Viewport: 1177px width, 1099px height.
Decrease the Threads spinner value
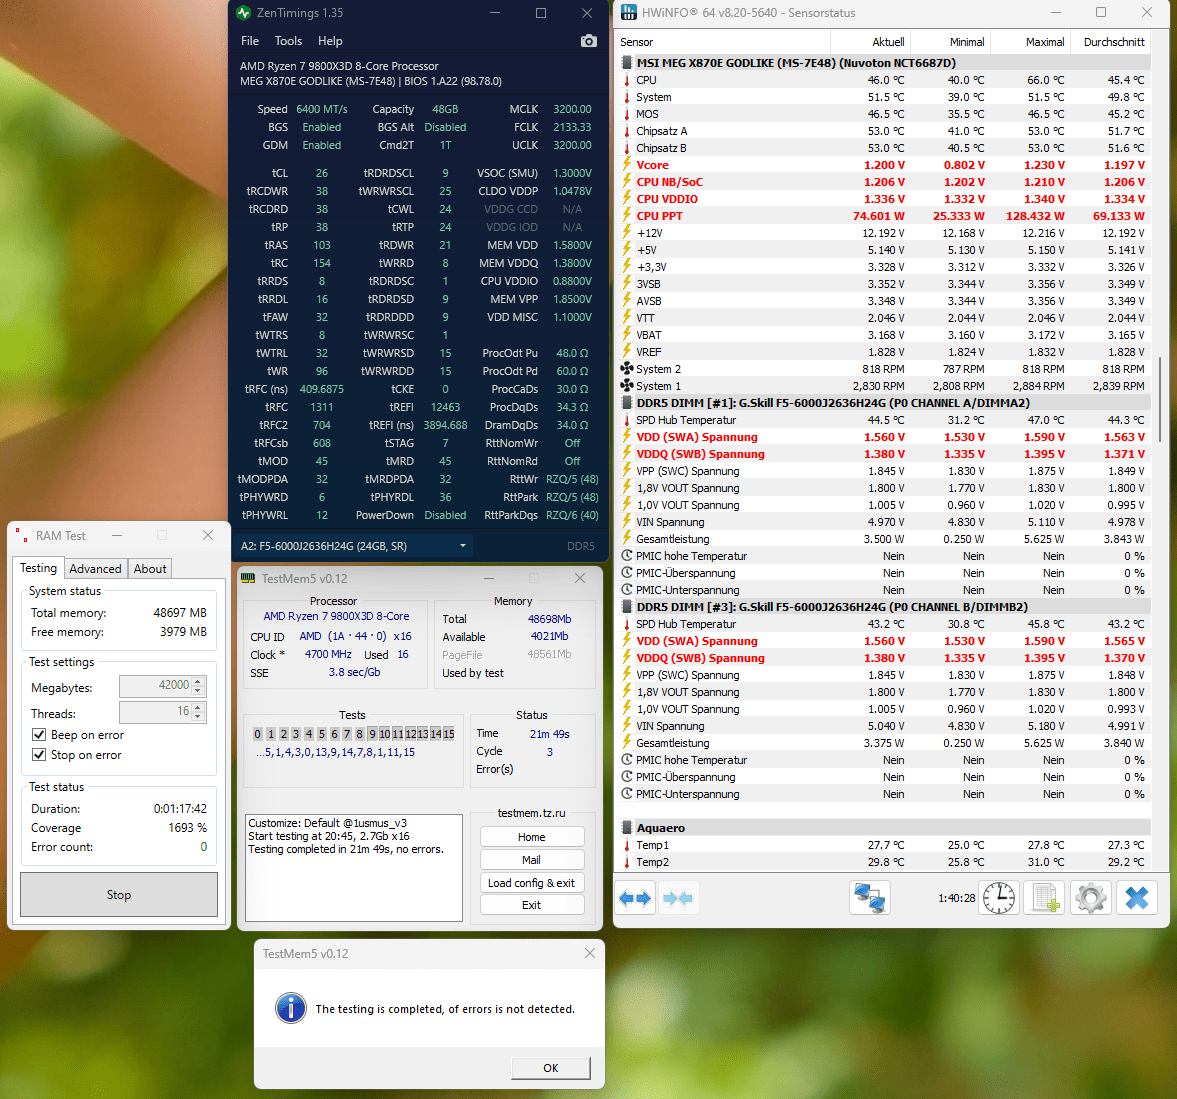coord(198,716)
